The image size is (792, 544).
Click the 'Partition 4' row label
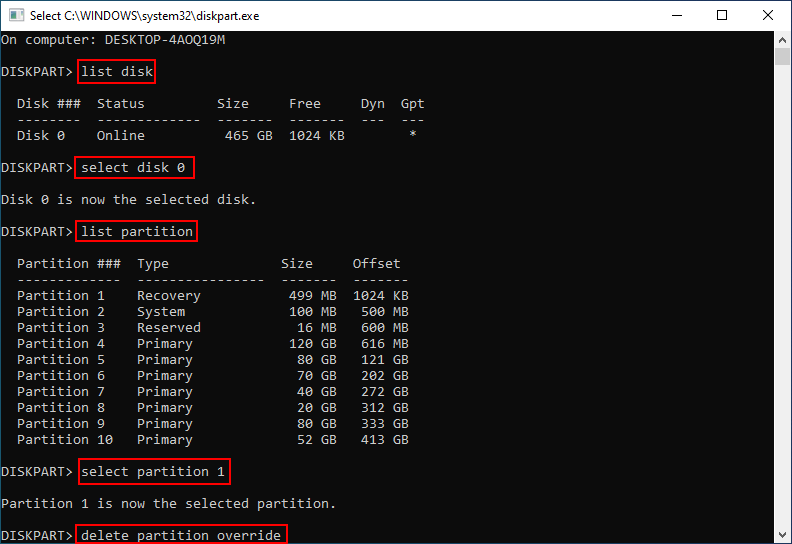[x=61, y=343]
